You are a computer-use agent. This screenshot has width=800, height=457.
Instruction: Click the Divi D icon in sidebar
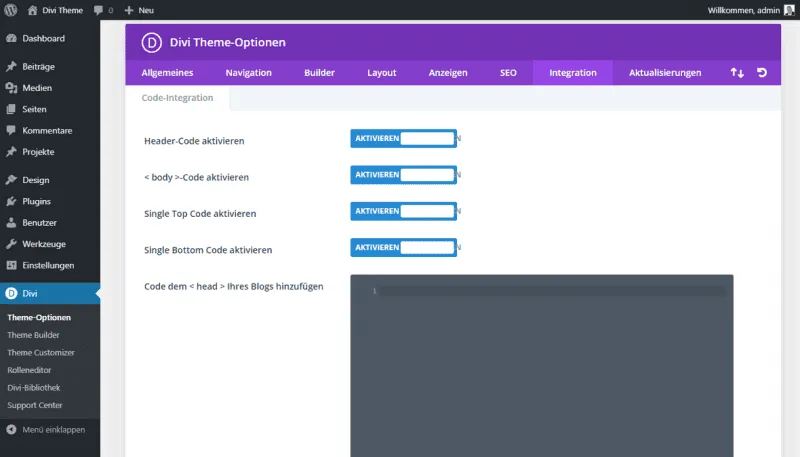[11, 293]
